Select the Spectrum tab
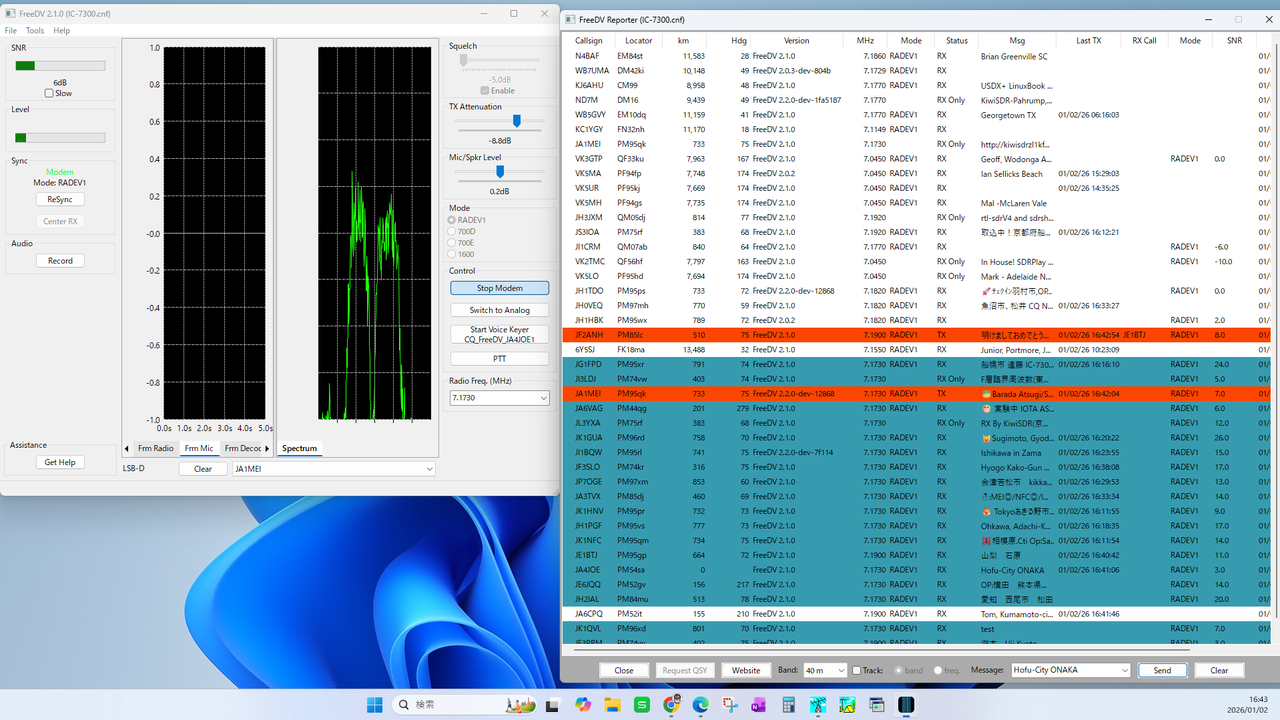 click(x=299, y=448)
